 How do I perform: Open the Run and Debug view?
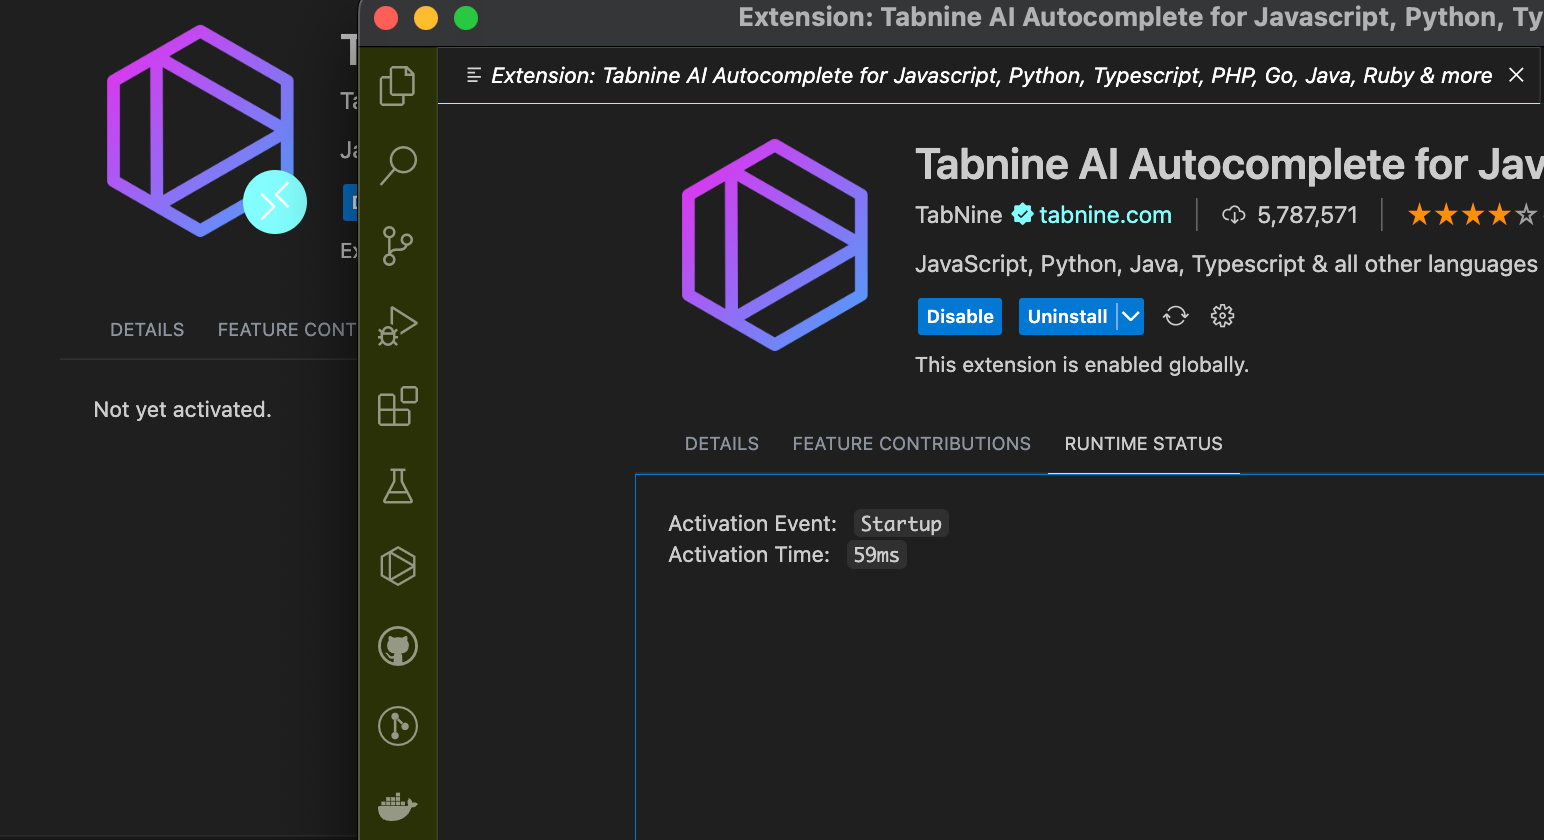coord(397,326)
